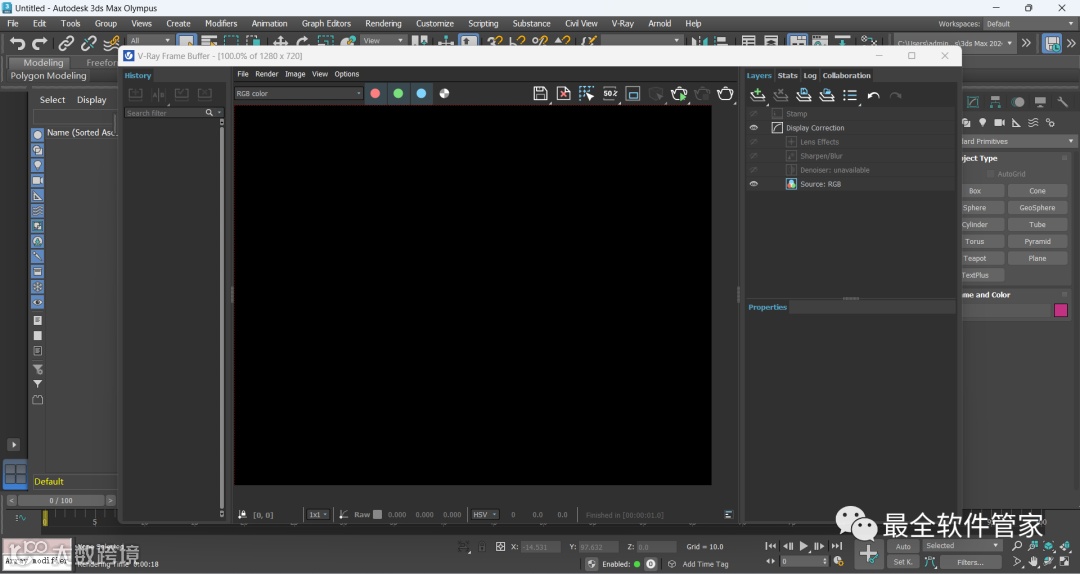Click the GeoSphere primitive button
The image size is (1080, 574).
[1037, 208]
